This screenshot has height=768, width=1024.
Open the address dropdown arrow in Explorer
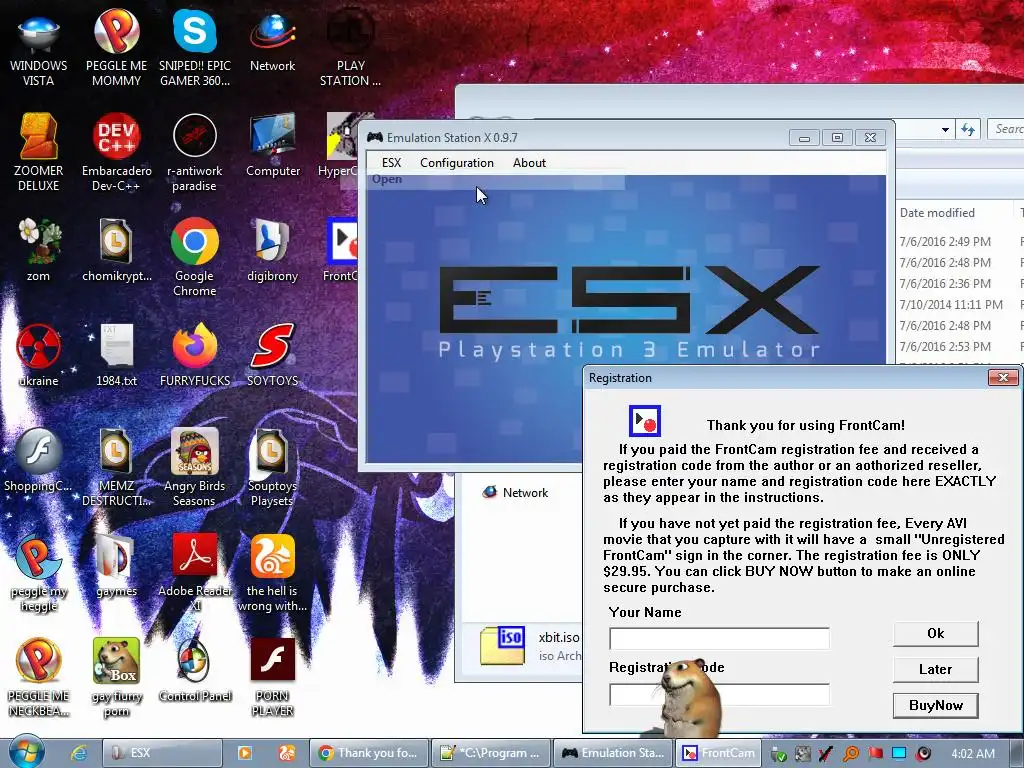[945, 130]
